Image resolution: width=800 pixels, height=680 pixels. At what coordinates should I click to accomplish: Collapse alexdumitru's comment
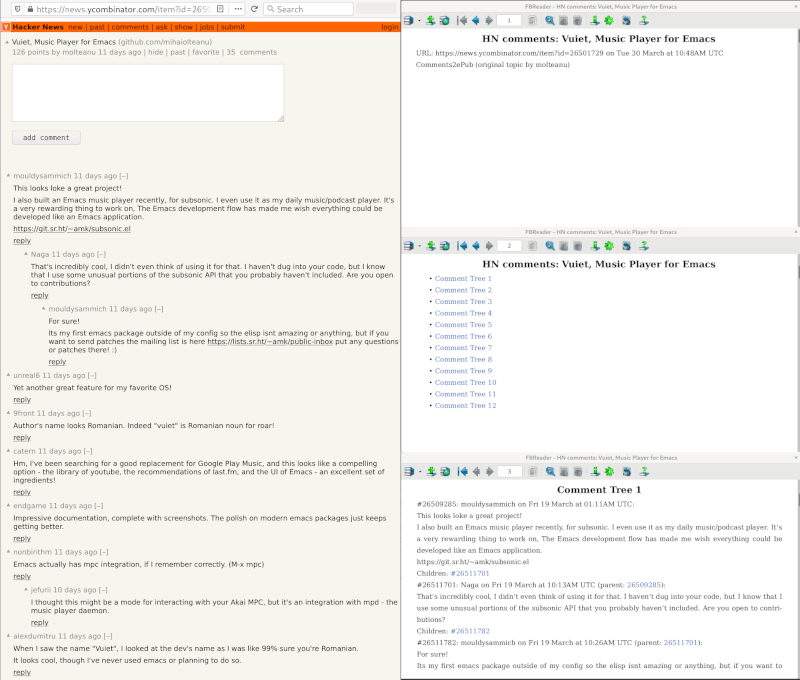point(108,636)
